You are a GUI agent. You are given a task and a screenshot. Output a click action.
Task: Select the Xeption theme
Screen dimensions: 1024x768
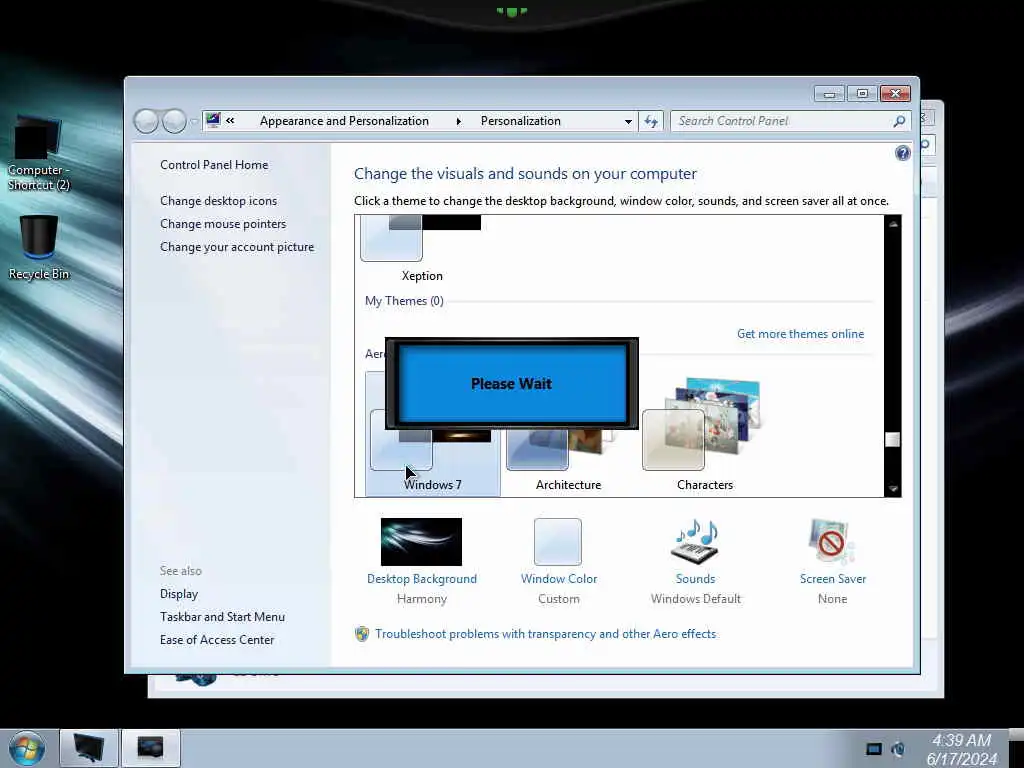(422, 248)
